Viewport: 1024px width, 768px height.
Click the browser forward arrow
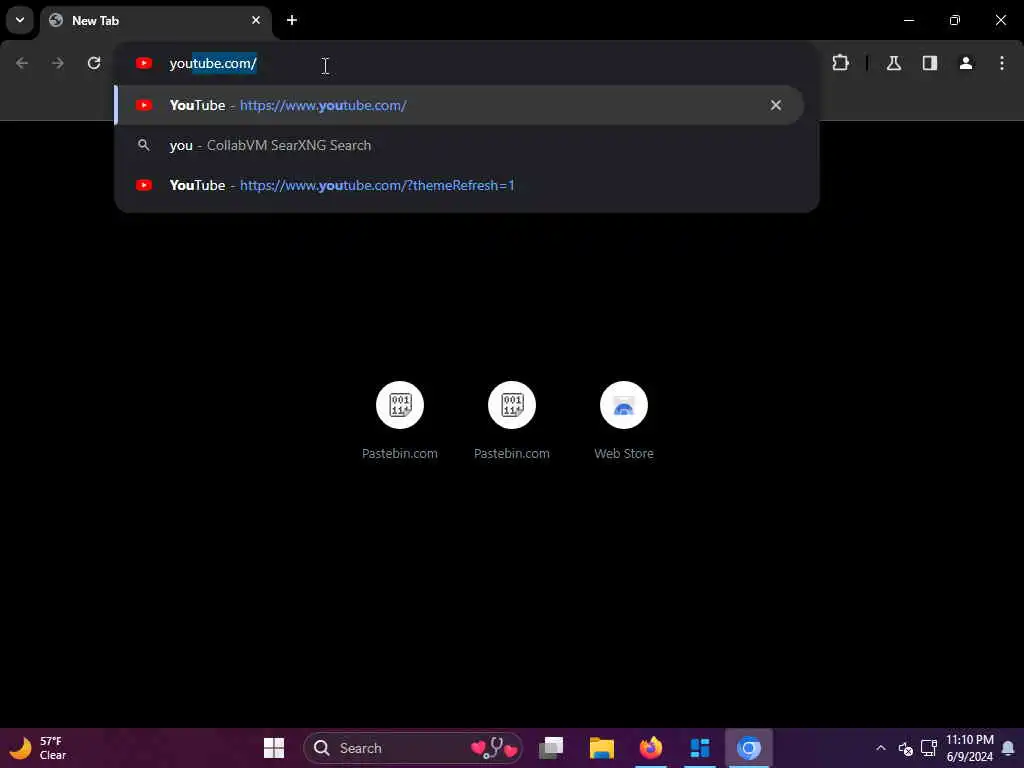click(58, 63)
